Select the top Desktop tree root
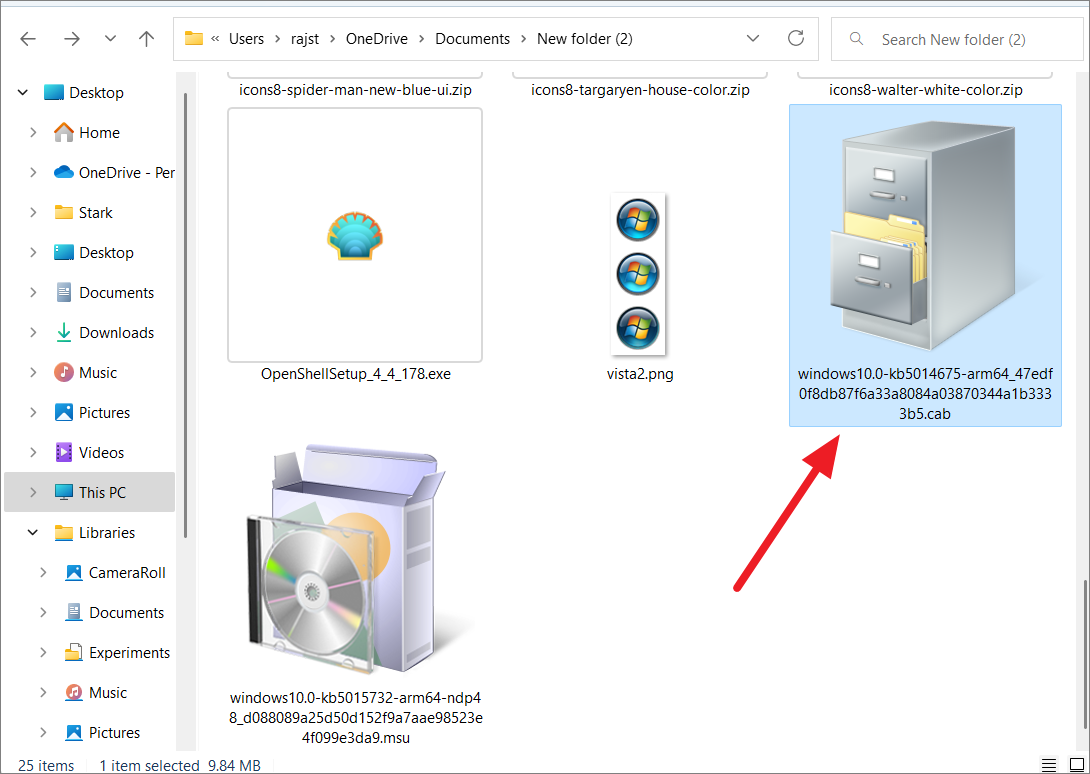 [x=96, y=92]
